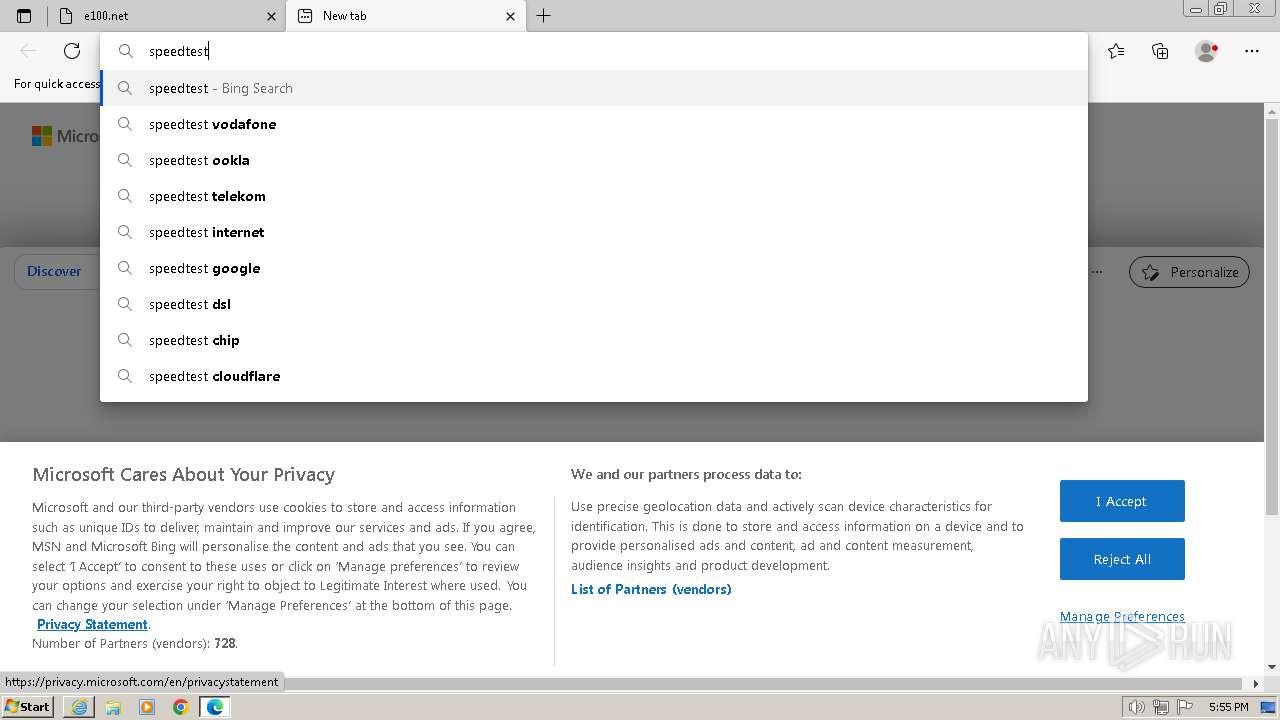Open the browser Settings and more menu
The height and width of the screenshot is (720, 1280).
1252,51
